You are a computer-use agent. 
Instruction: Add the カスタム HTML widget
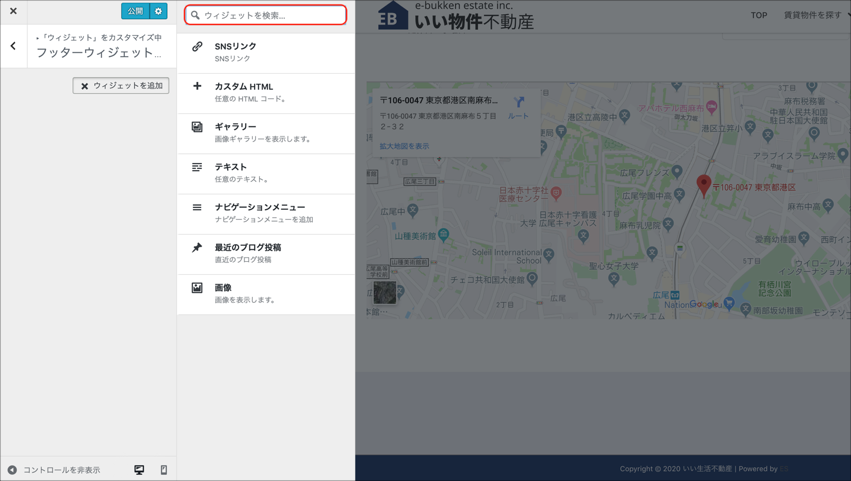click(x=265, y=92)
